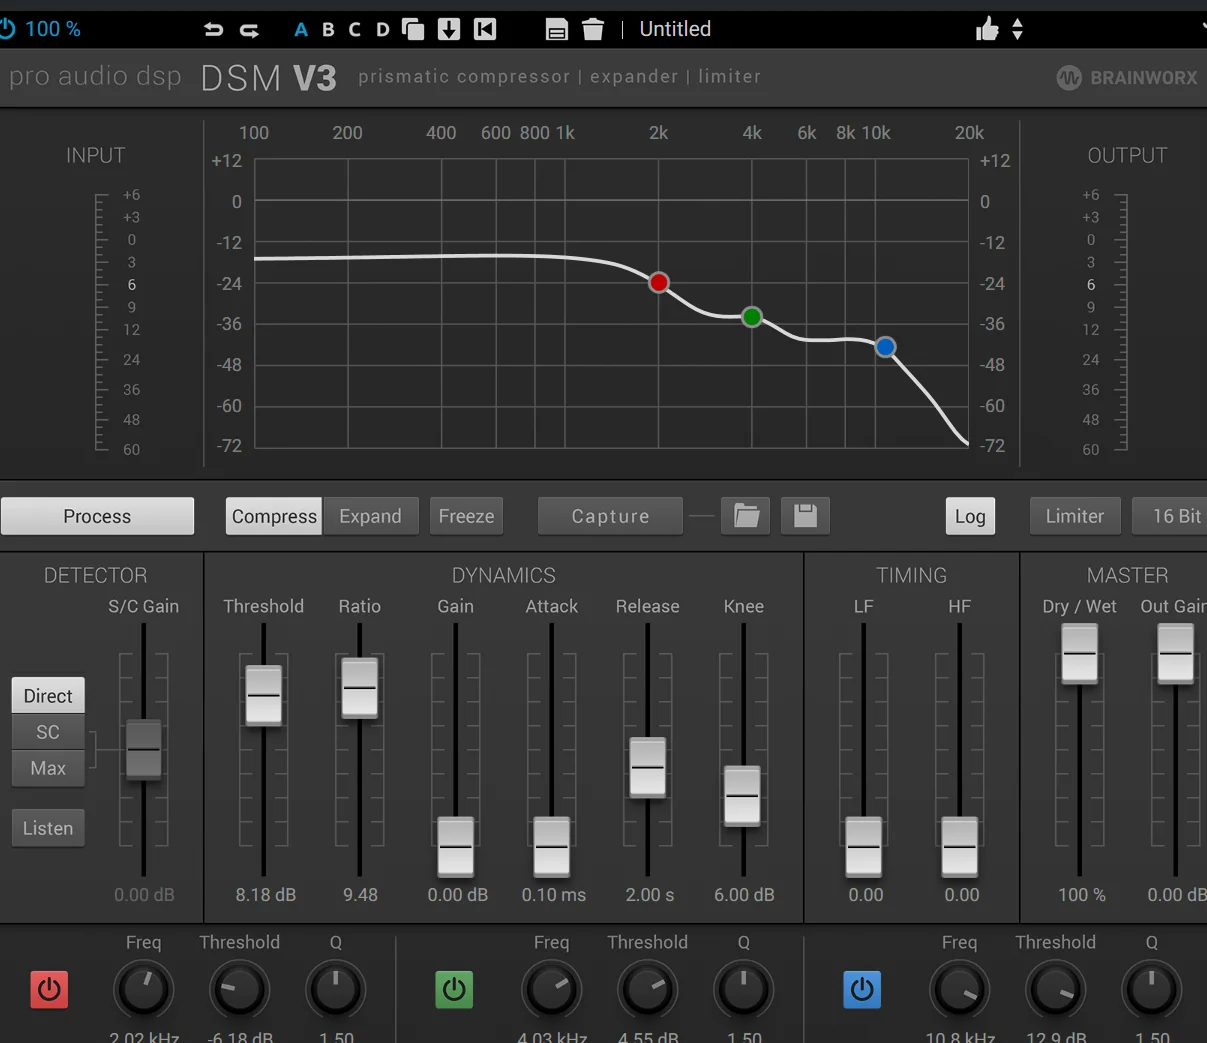The width and height of the screenshot is (1207, 1043).
Task: Click the green band node on the curve
Action: (x=752, y=317)
